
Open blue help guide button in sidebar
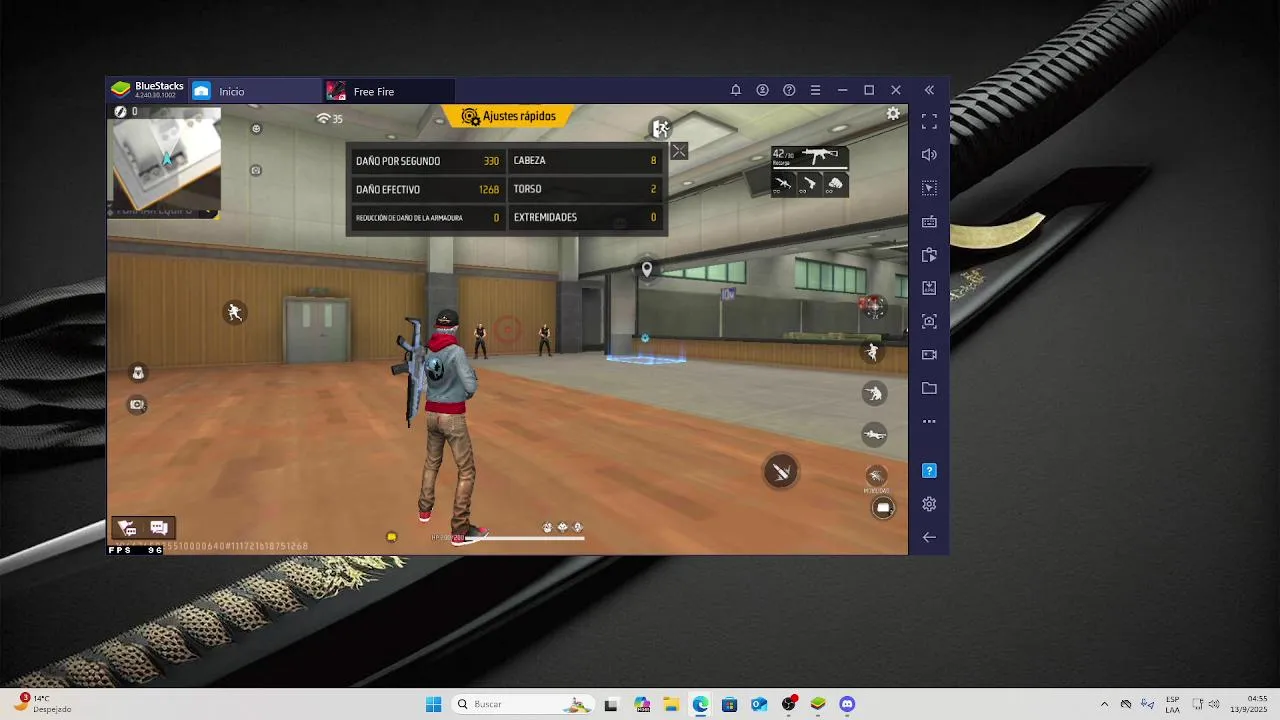[x=929, y=470]
